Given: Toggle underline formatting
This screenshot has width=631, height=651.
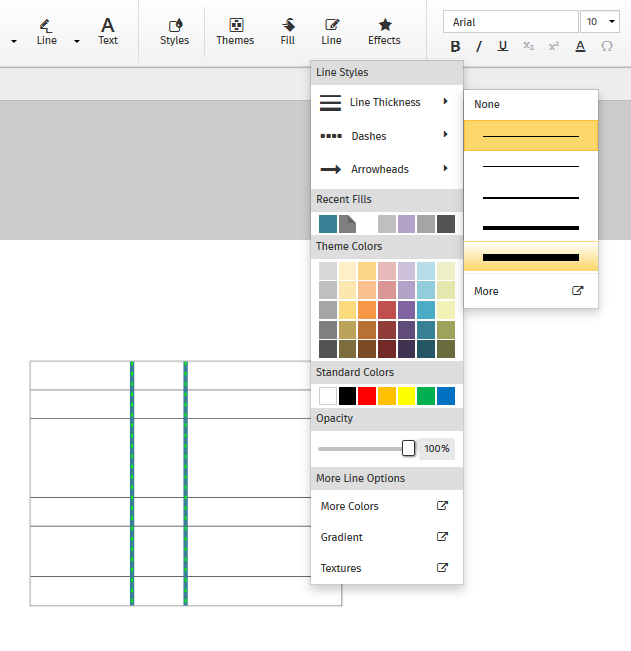Looking at the screenshot, I should 503,46.
